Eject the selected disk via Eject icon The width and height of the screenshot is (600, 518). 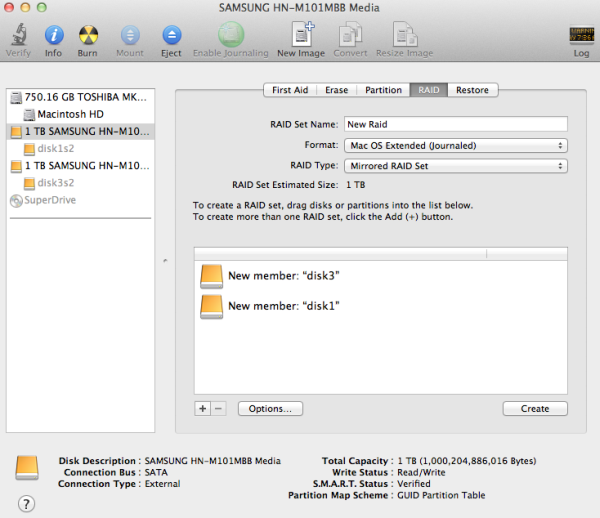[171, 35]
